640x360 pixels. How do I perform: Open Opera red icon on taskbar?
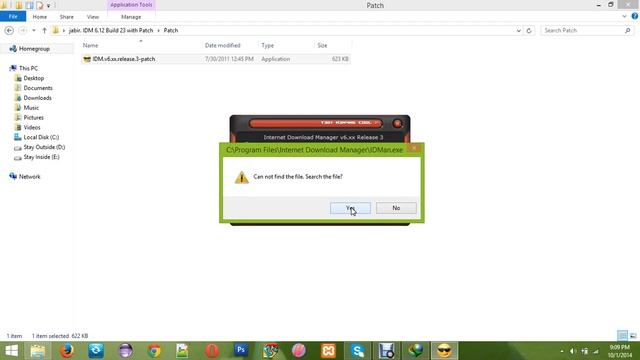pos(212,351)
